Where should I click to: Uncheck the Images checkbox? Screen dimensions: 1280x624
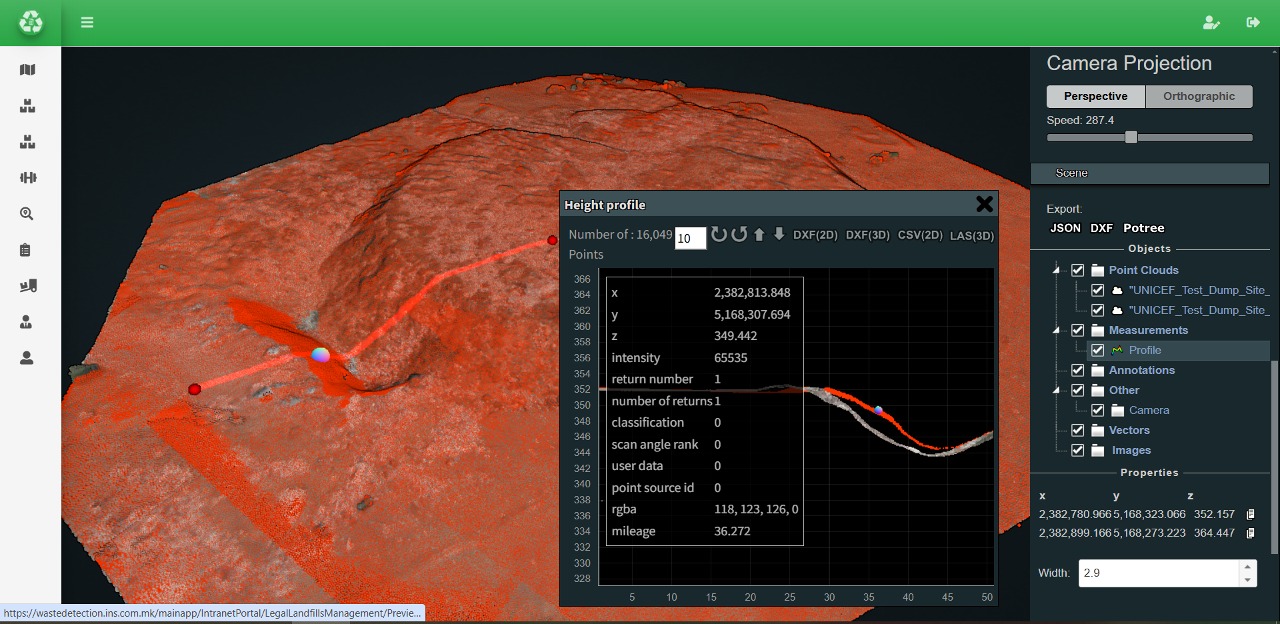[1078, 450]
